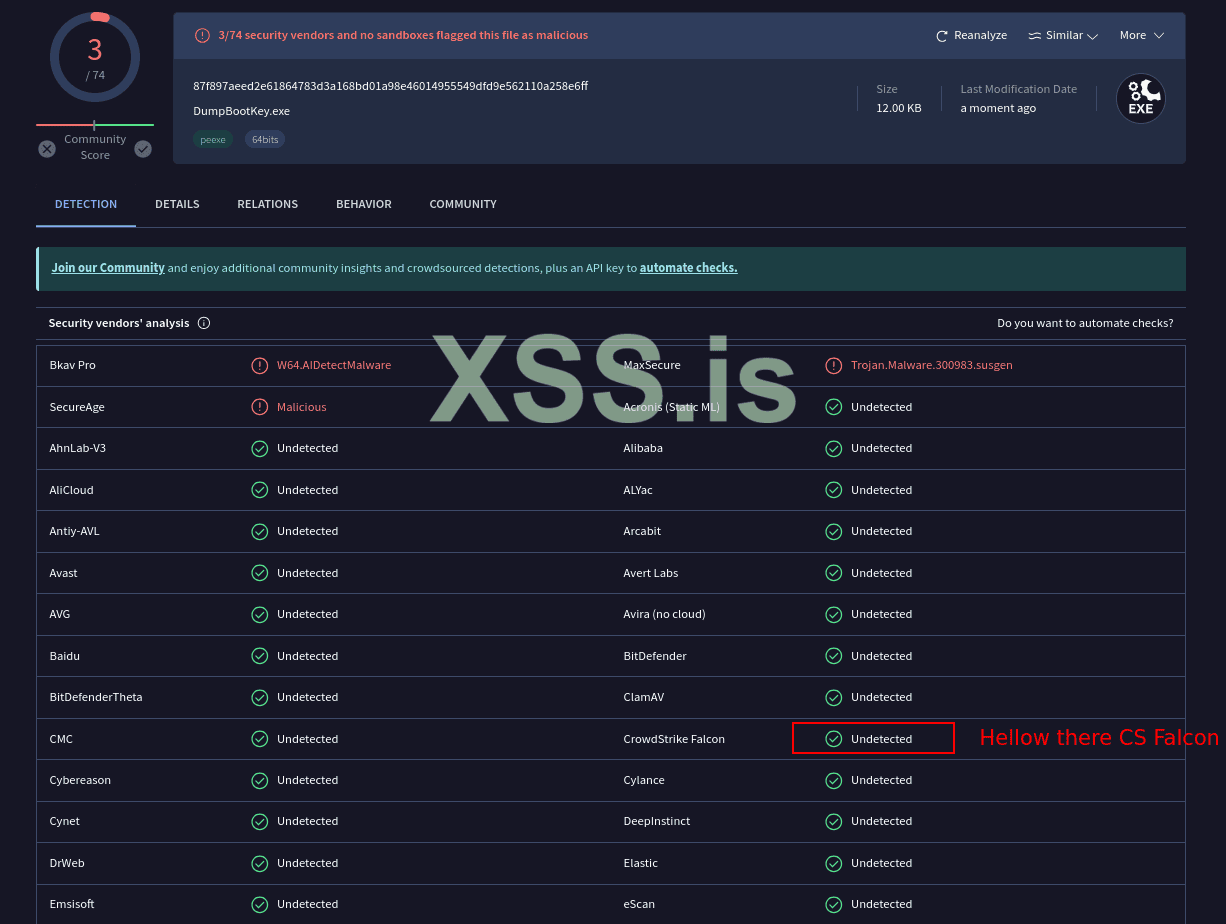Click the Bkav Pro vendor name
The width and height of the screenshot is (1226, 924).
pyautogui.click(x=73, y=365)
